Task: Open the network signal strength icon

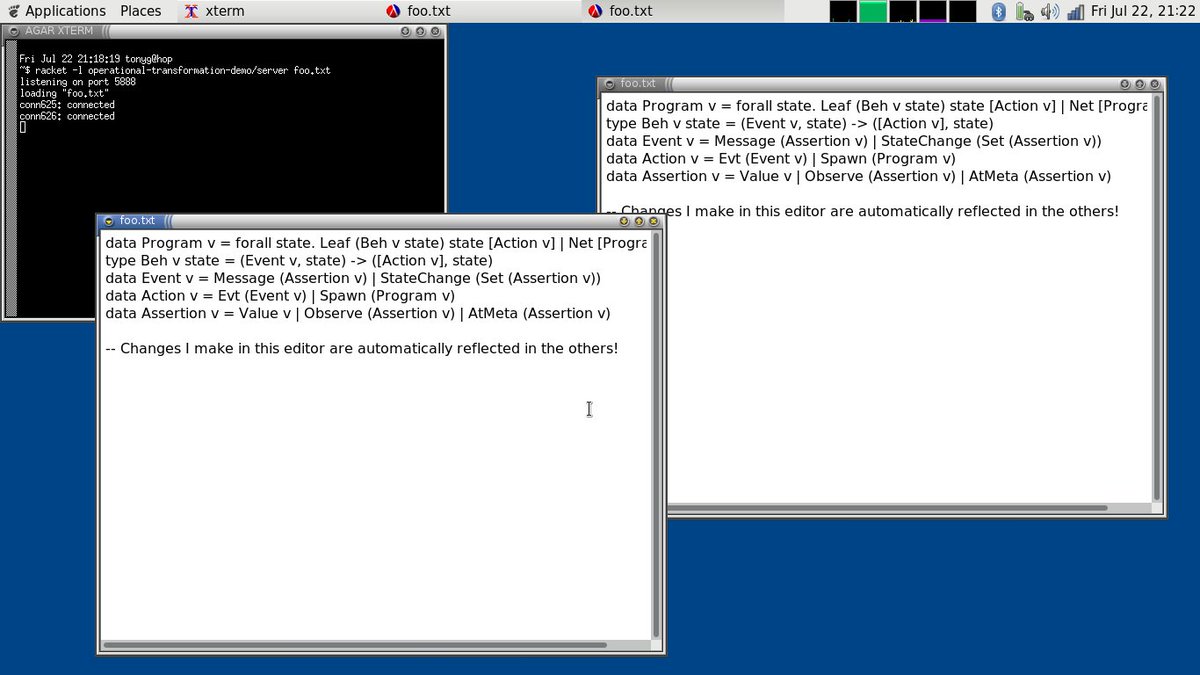Action: tap(1075, 11)
